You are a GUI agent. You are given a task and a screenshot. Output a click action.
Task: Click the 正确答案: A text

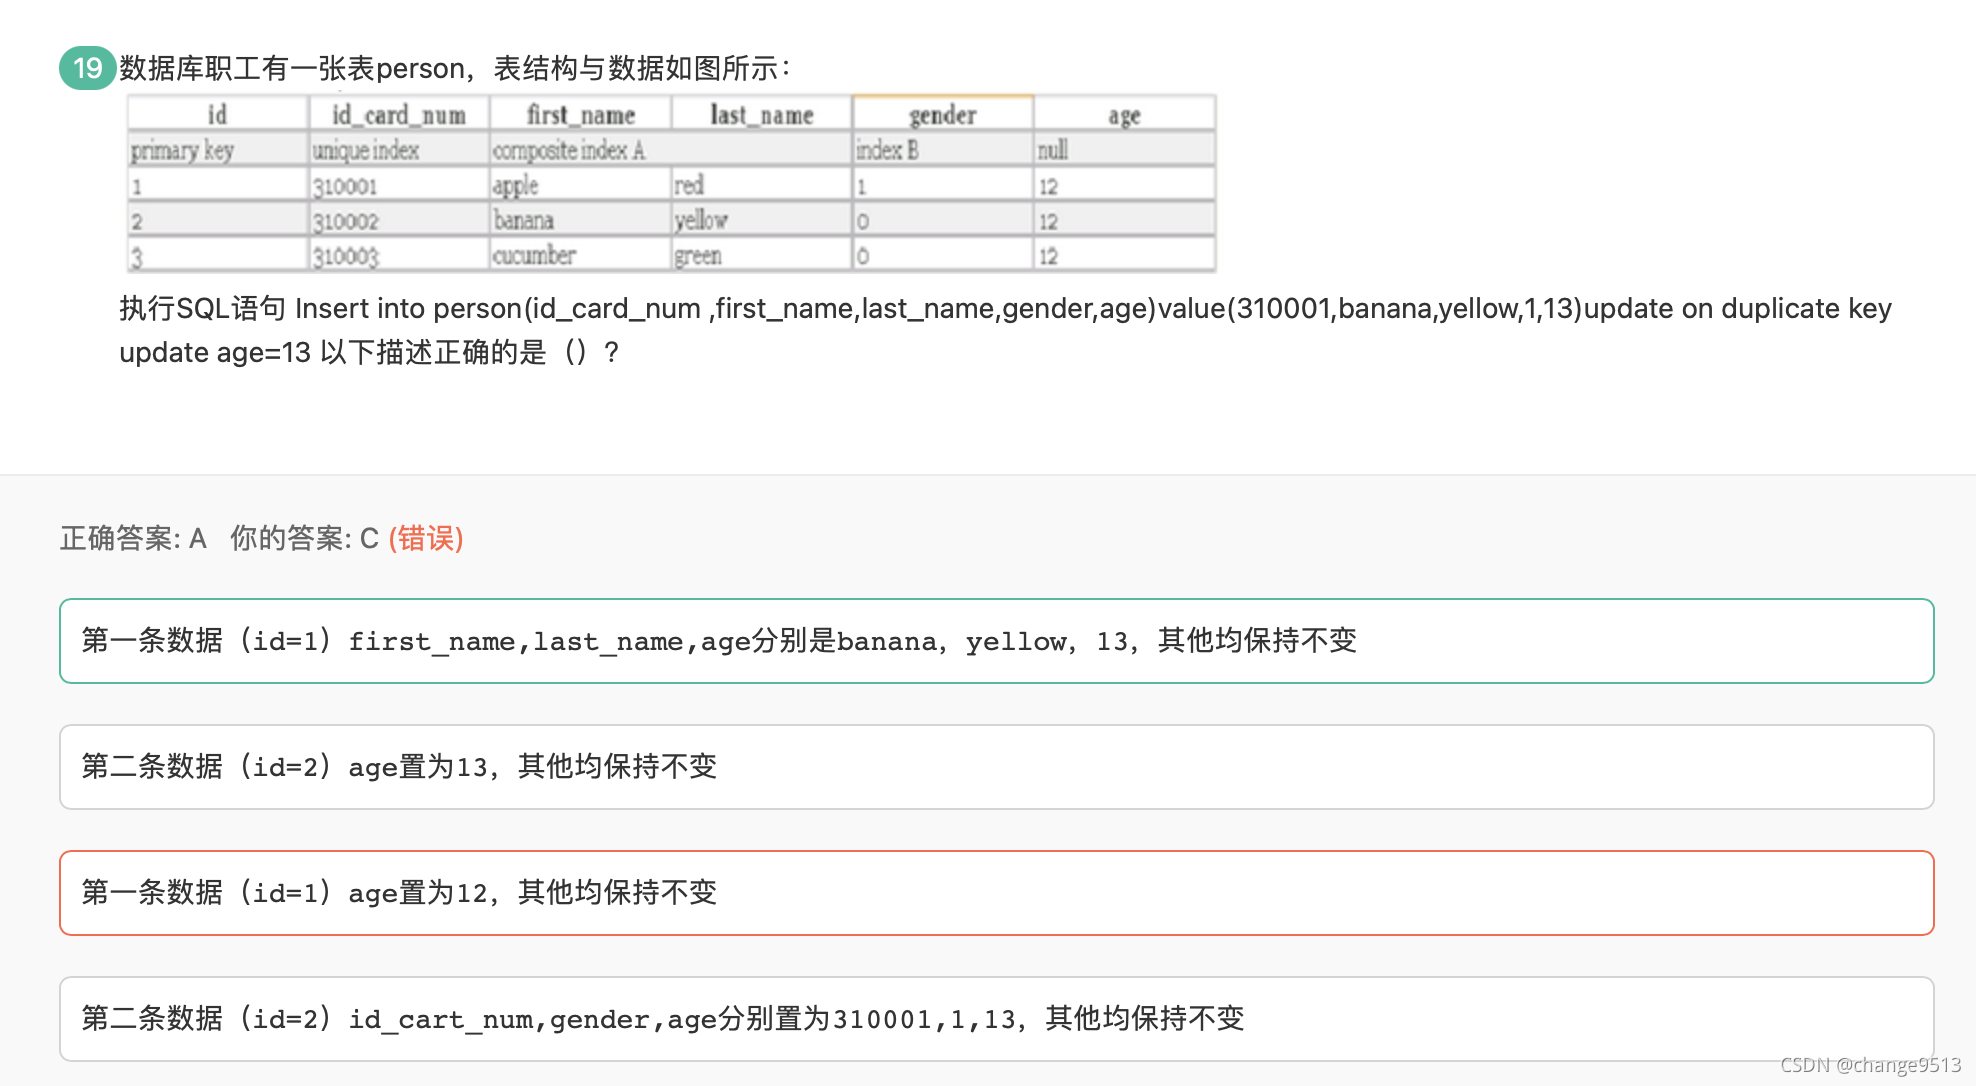[133, 539]
